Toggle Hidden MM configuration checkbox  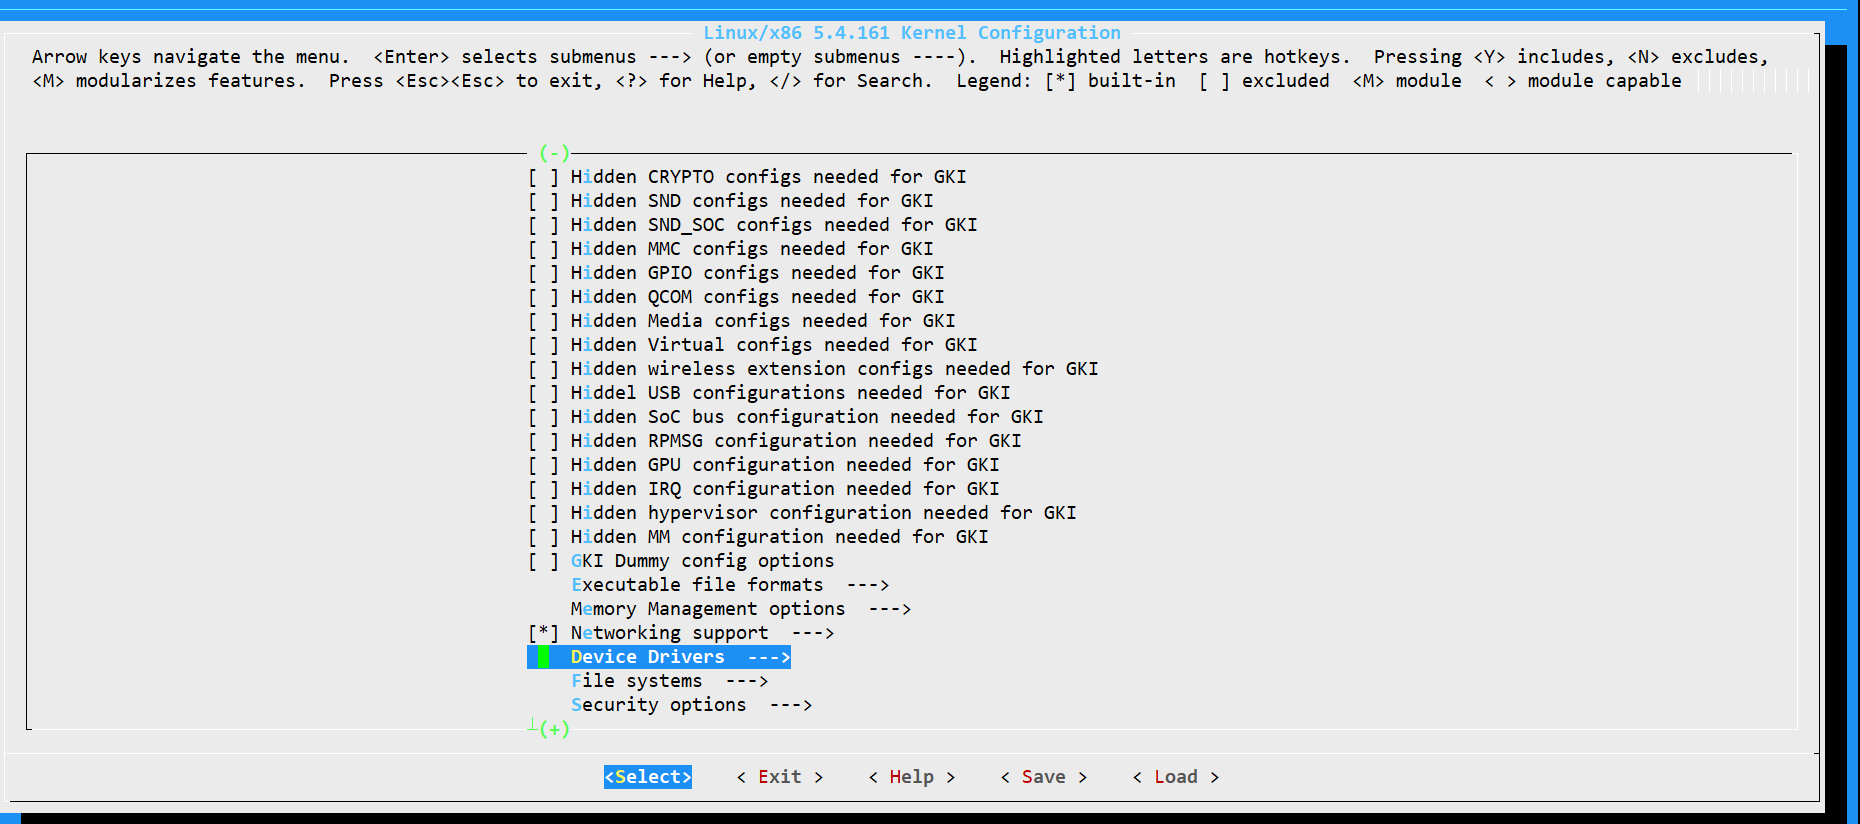543,537
